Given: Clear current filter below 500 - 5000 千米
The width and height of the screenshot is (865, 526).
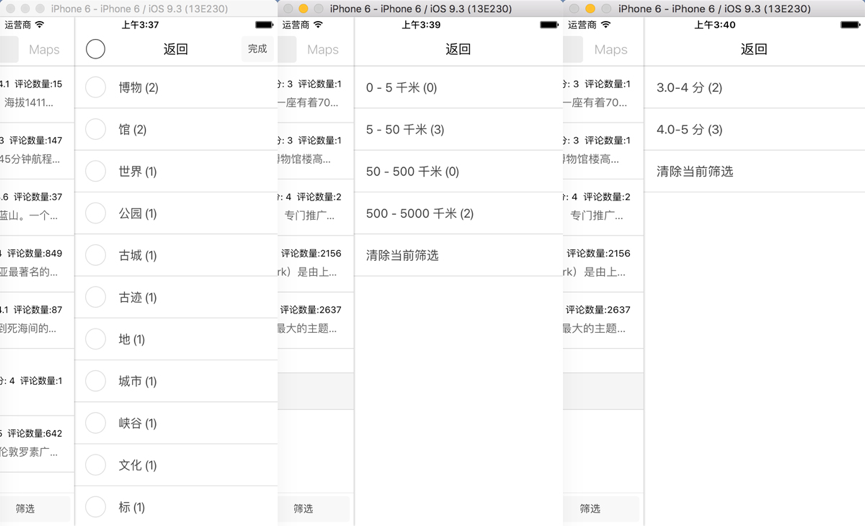Looking at the screenshot, I should point(402,255).
